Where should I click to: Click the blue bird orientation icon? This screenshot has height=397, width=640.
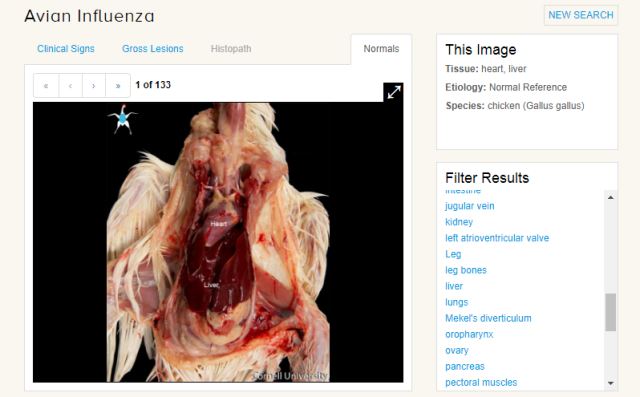pos(122,119)
